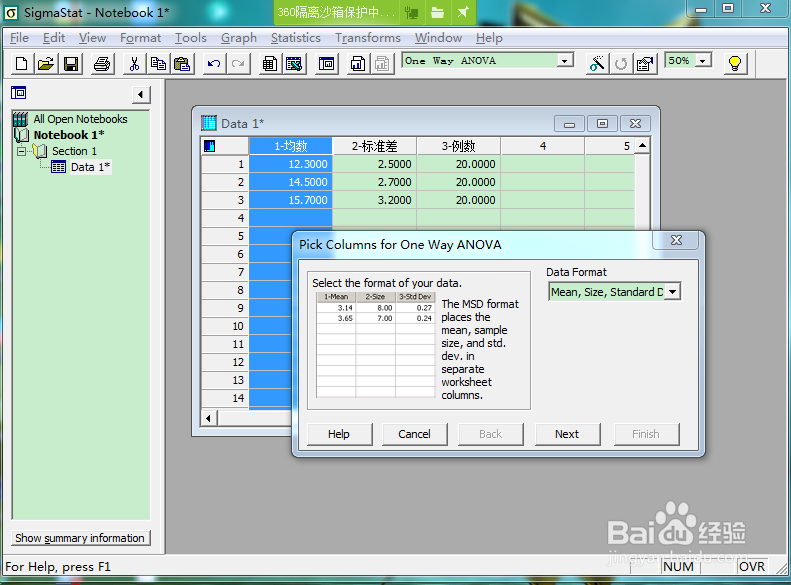Image resolution: width=791 pixels, height=585 pixels.
Task: Click Help button in ANOVA dialog
Action: (339, 434)
